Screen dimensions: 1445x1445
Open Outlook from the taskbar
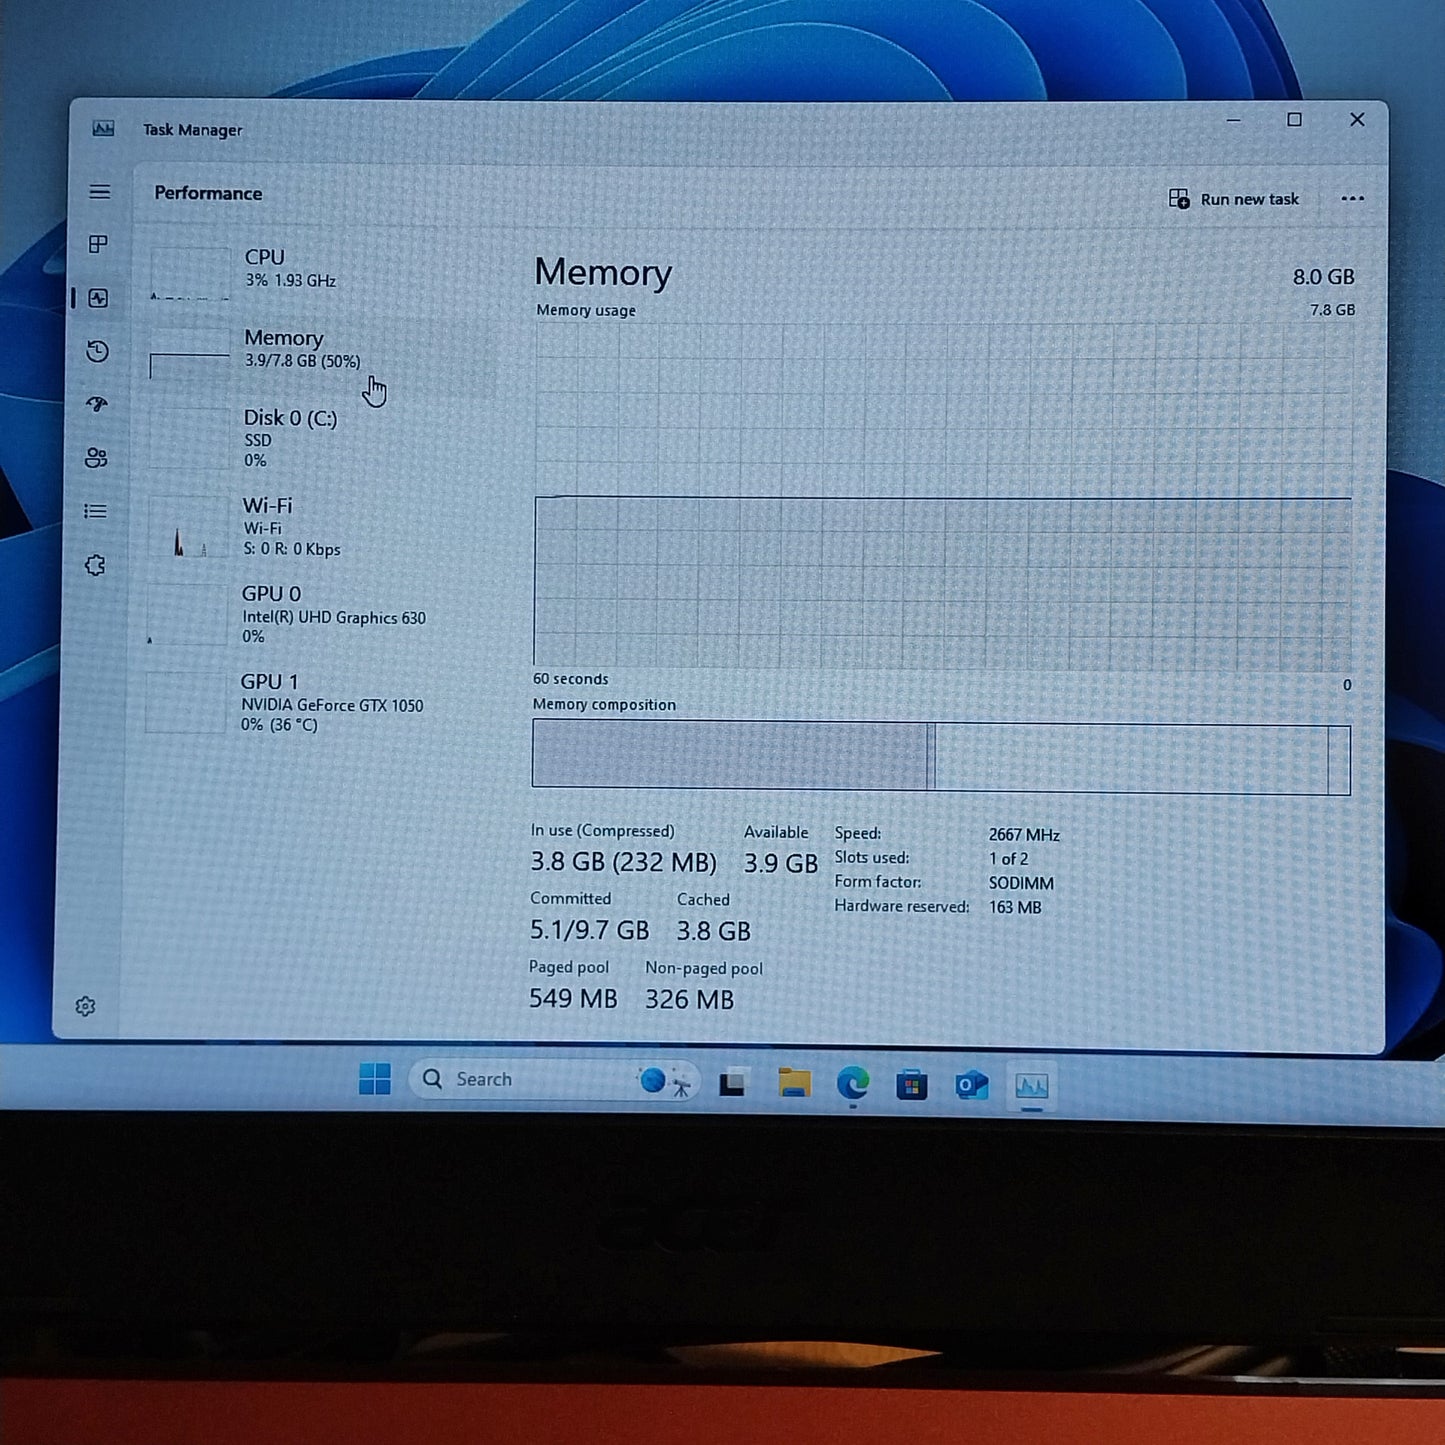click(971, 1085)
